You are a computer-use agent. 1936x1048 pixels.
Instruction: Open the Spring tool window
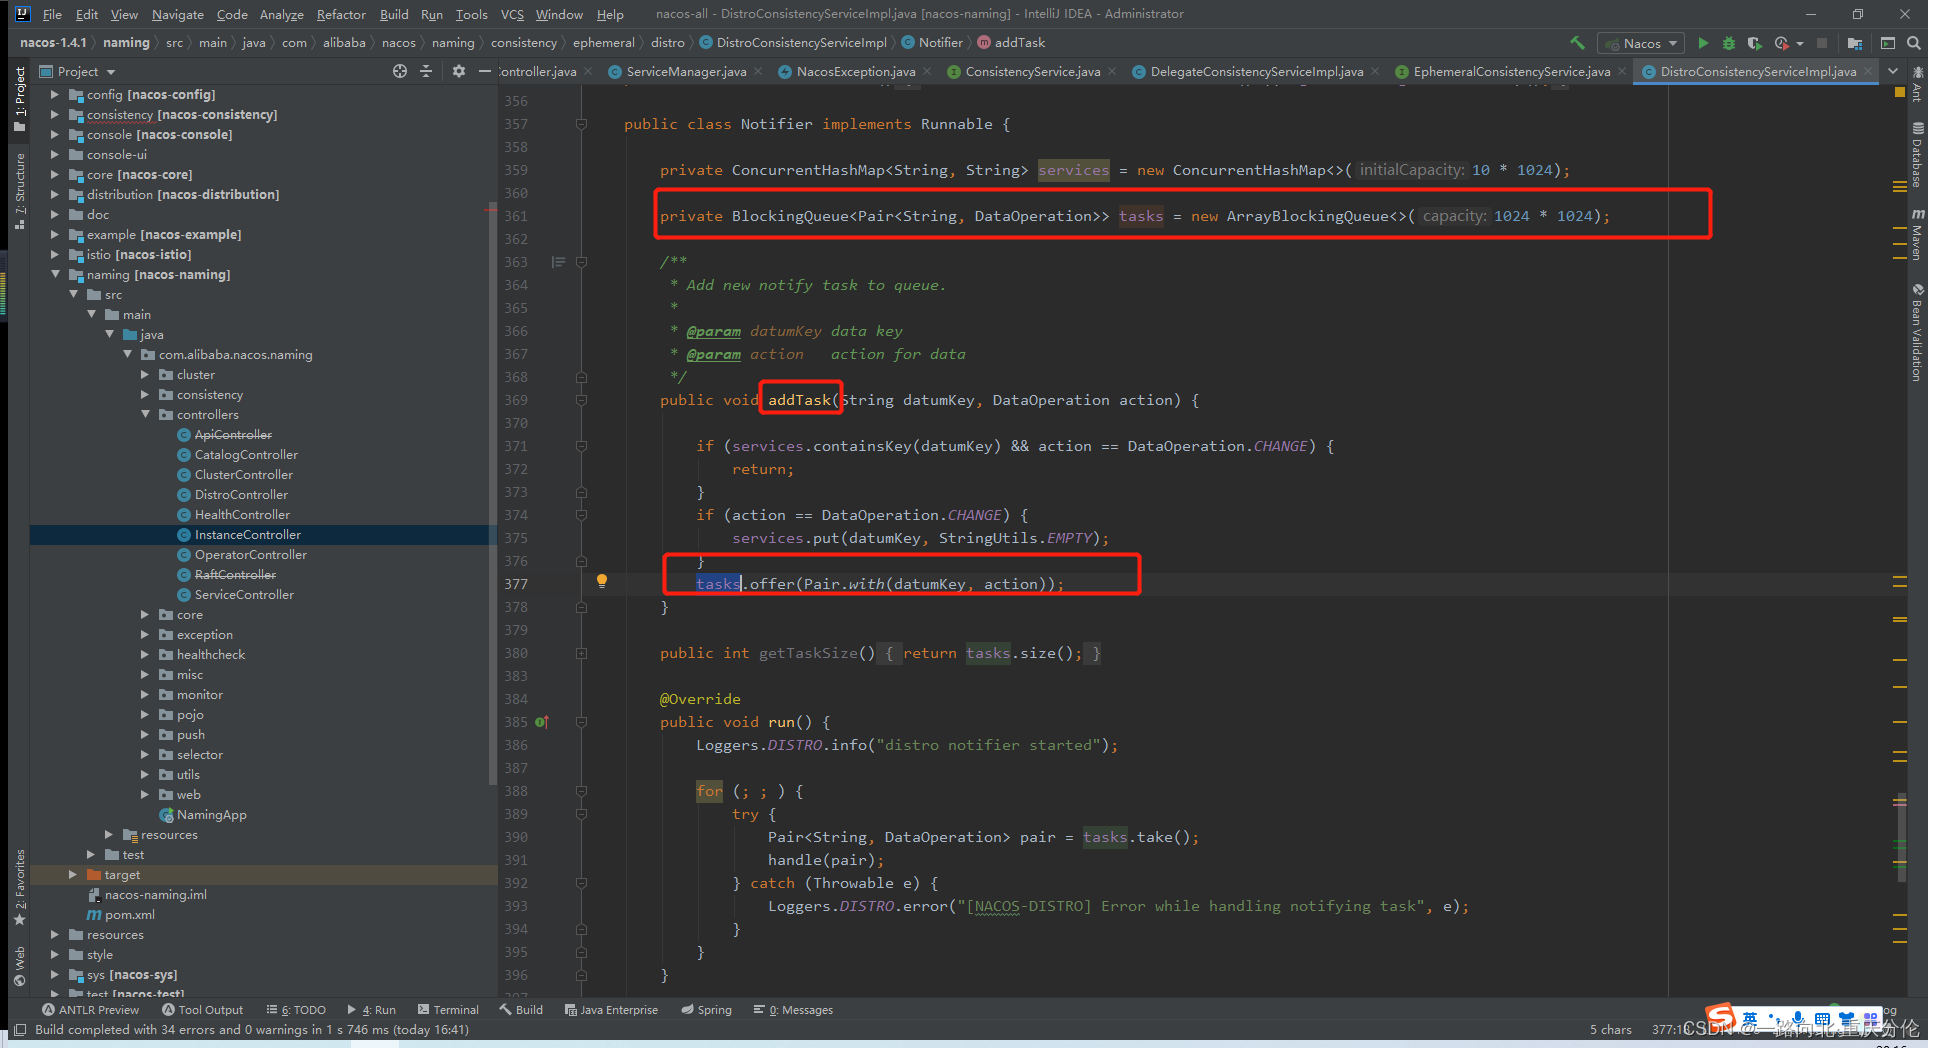pyautogui.click(x=706, y=1010)
